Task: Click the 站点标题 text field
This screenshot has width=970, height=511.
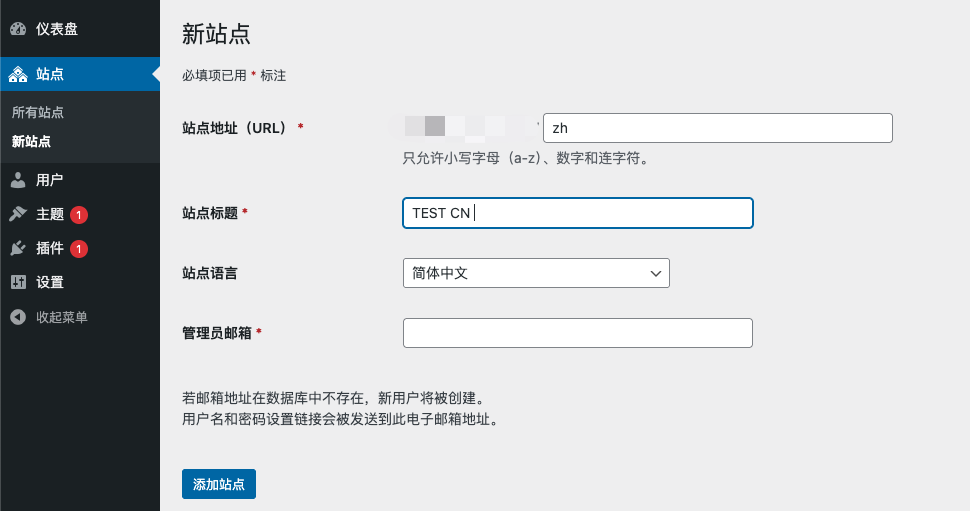Action: point(577,213)
